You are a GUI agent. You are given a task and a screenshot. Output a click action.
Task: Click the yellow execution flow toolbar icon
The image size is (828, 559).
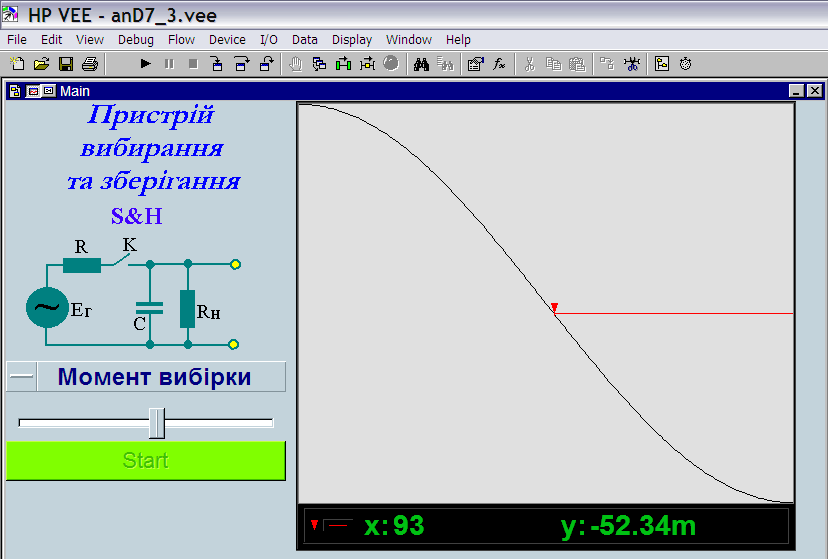point(367,64)
